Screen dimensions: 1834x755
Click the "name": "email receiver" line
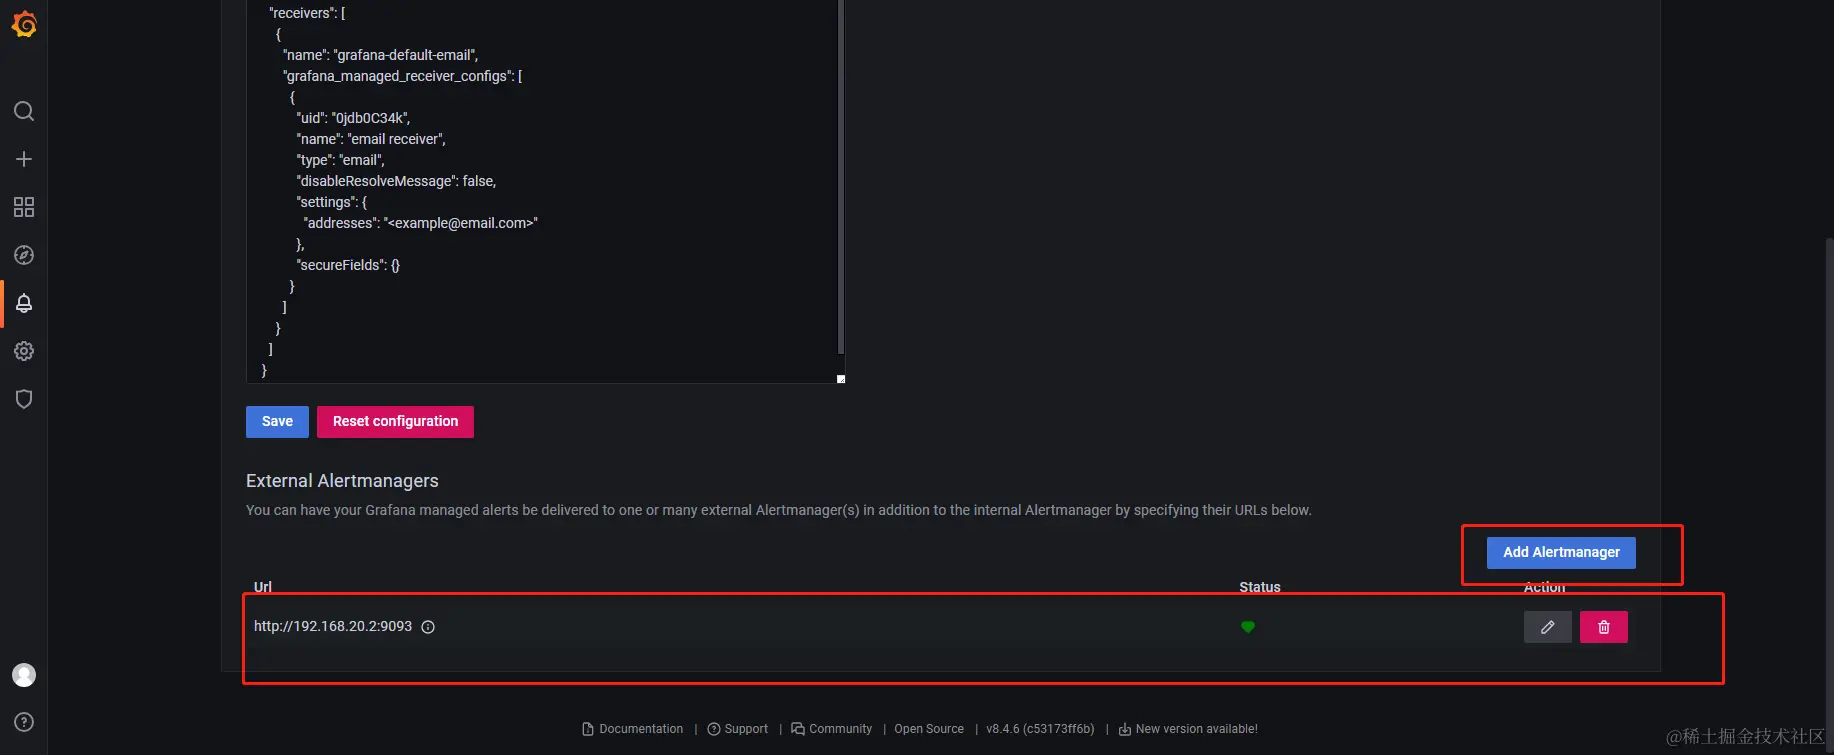pyautogui.click(x=371, y=139)
